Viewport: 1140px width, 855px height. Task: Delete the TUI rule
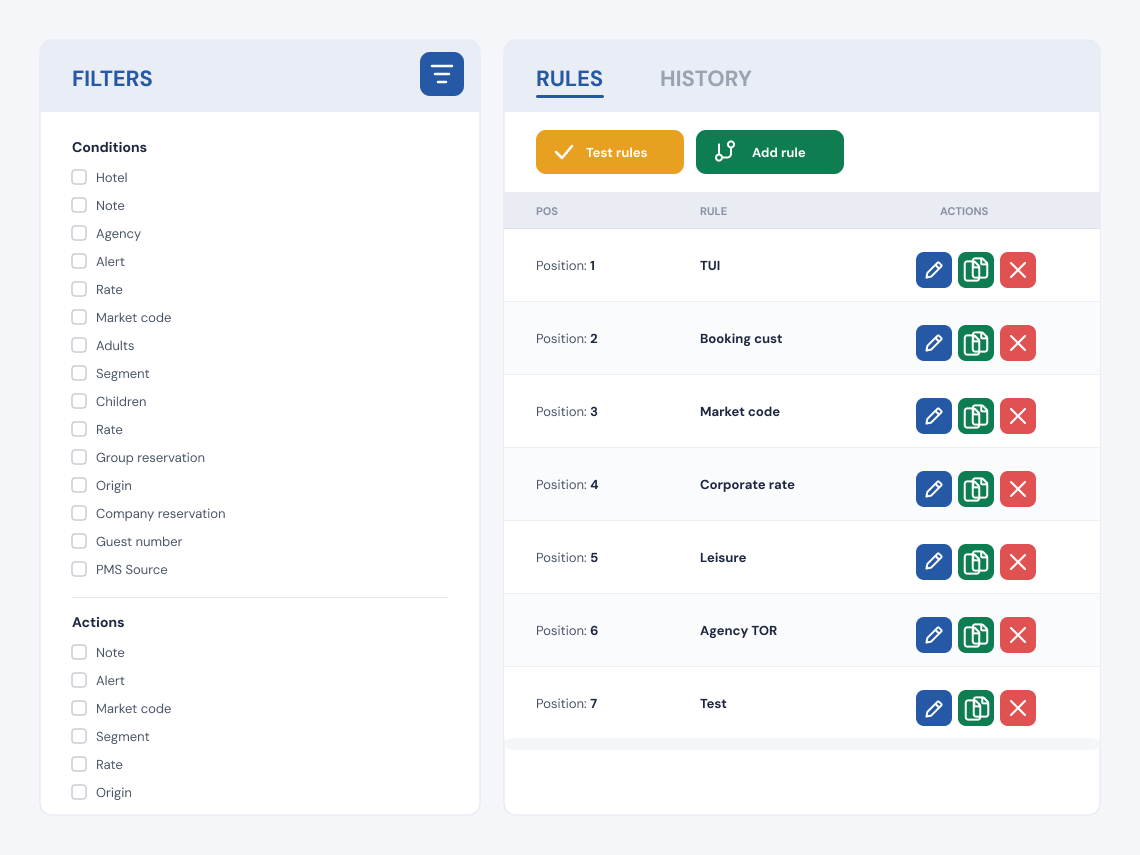pos(1018,270)
